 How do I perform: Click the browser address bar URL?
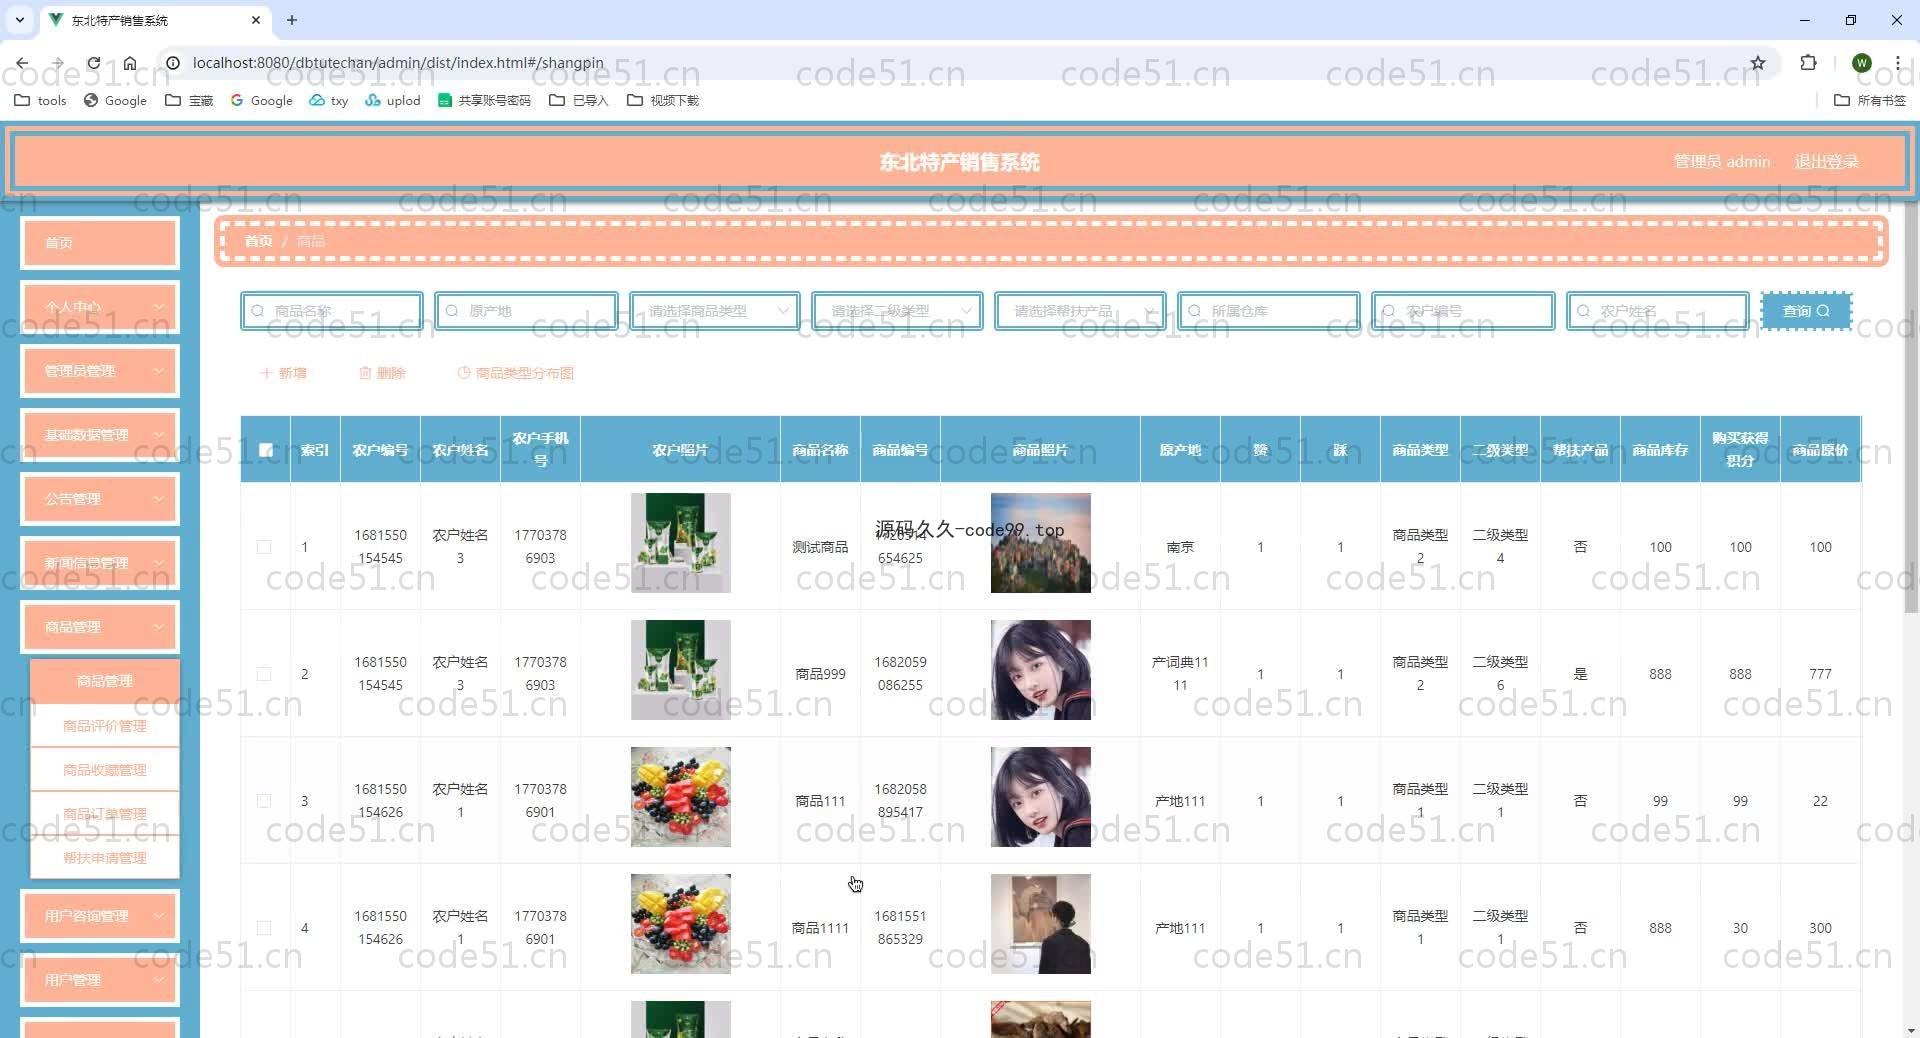398,62
